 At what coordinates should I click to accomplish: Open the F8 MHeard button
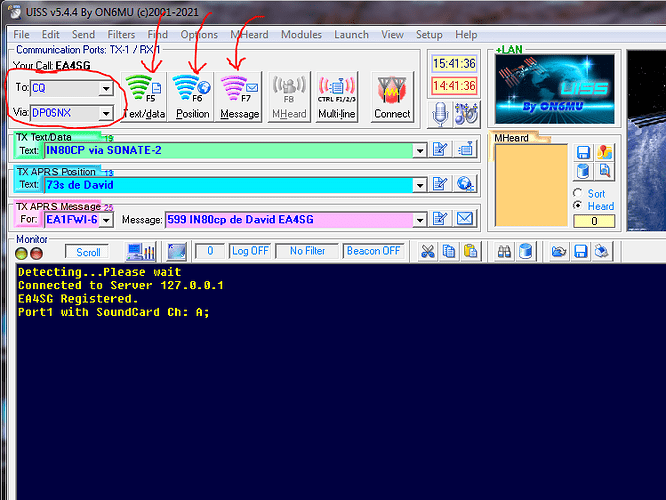289,97
